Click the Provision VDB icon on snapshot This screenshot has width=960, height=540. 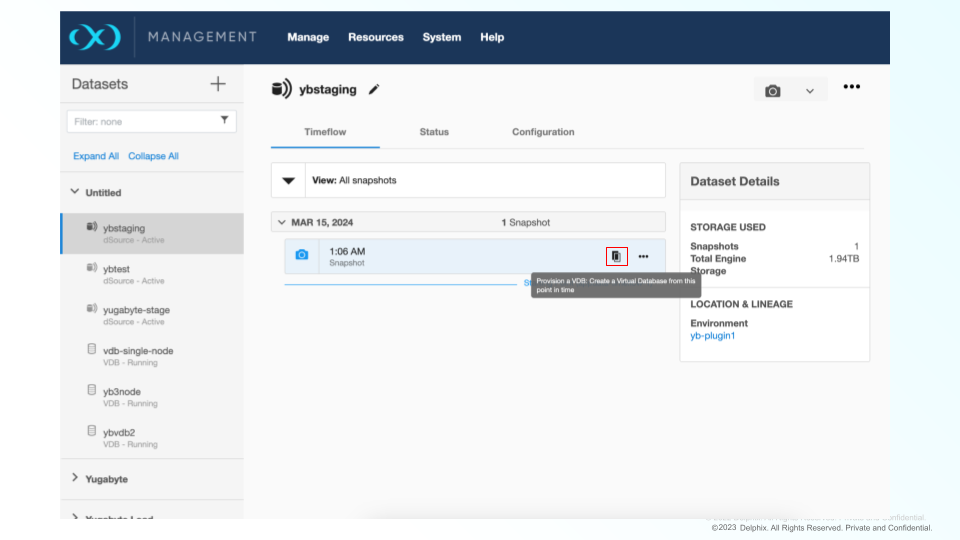tap(616, 256)
